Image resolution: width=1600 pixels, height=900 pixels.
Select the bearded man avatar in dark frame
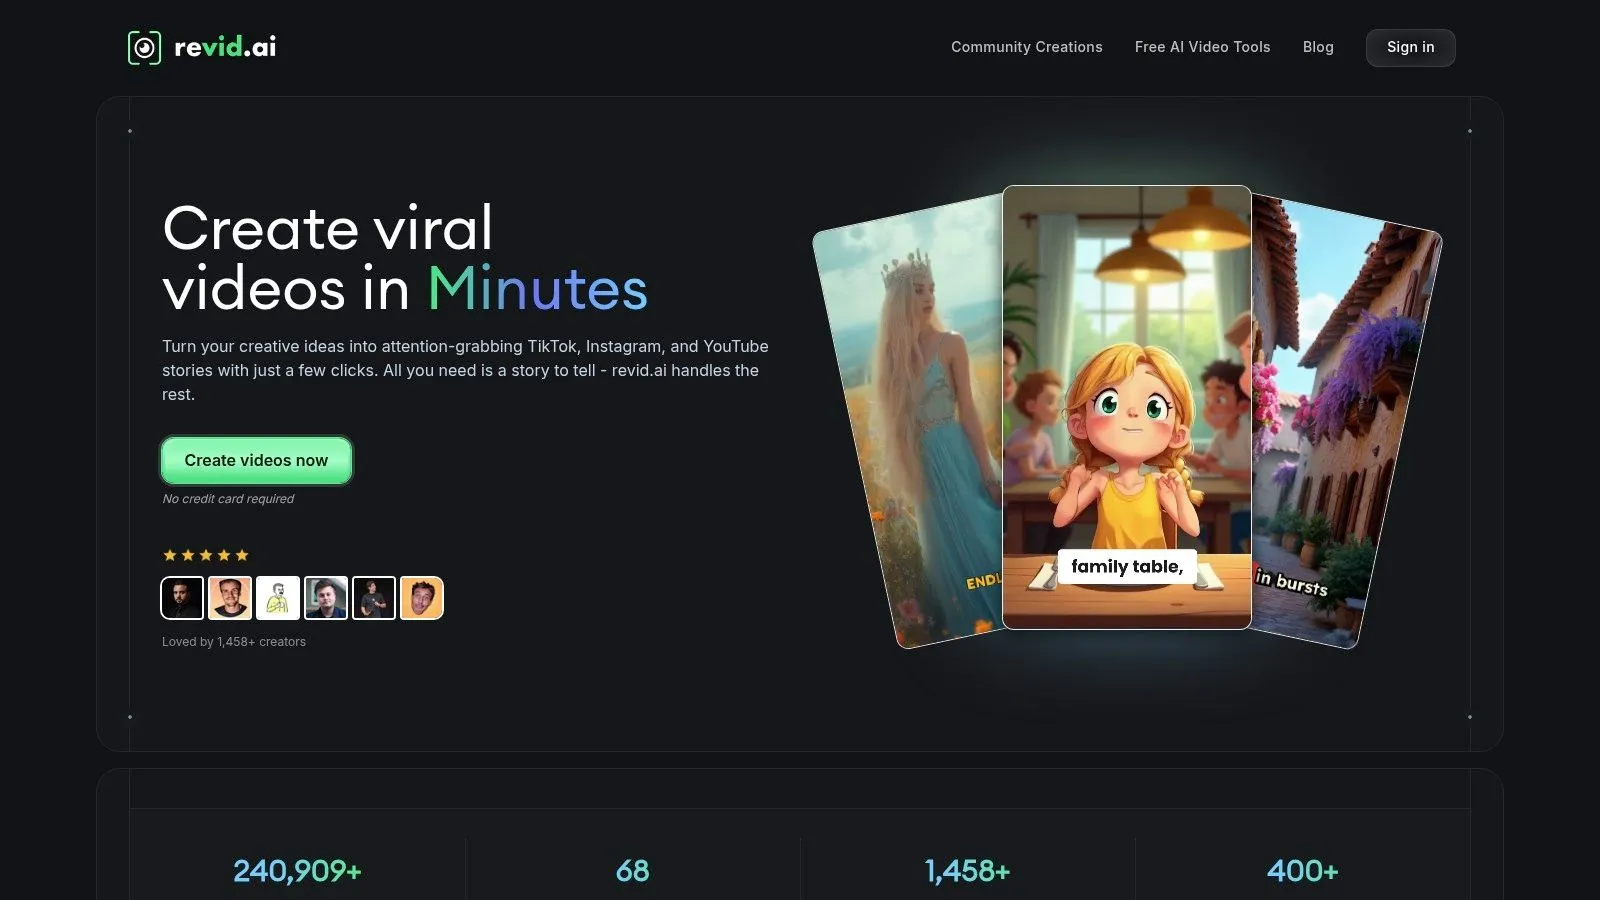tap(182, 598)
